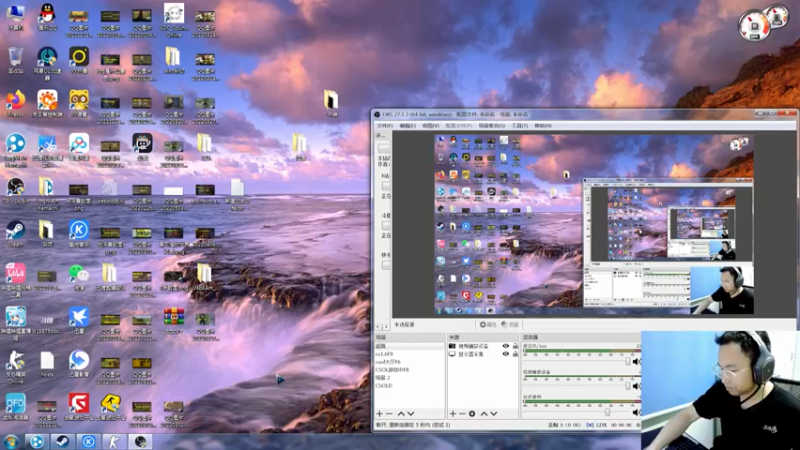Screen dimensions: 800x450
Task: Open the 编辑(E) menu in OBS
Action: coord(408,126)
